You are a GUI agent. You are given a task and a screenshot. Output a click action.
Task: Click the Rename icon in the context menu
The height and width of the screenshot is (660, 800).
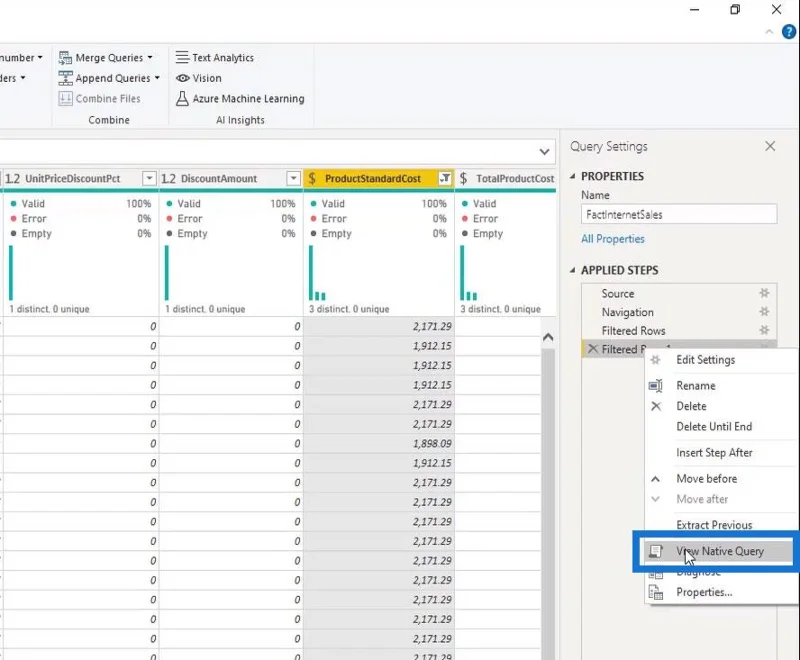pyautogui.click(x=656, y=386)
